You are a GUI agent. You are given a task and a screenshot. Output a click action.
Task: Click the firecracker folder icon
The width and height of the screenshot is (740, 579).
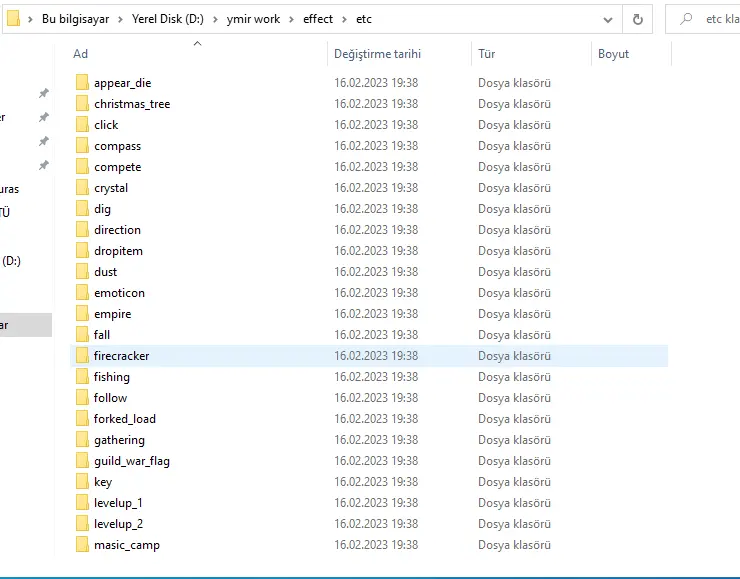point(82,356)
